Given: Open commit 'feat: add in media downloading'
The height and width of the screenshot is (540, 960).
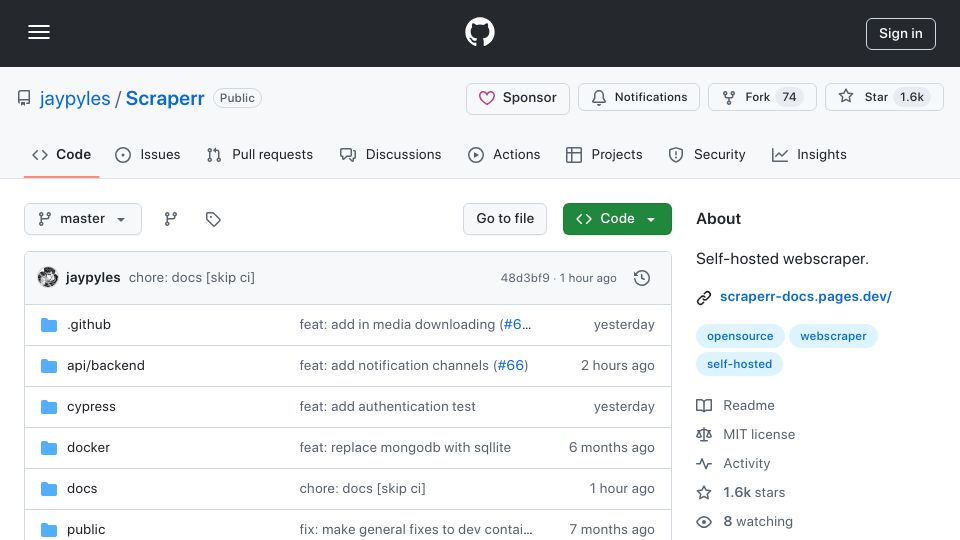Looking at the screenshot, I should click(x=397, y=324).
